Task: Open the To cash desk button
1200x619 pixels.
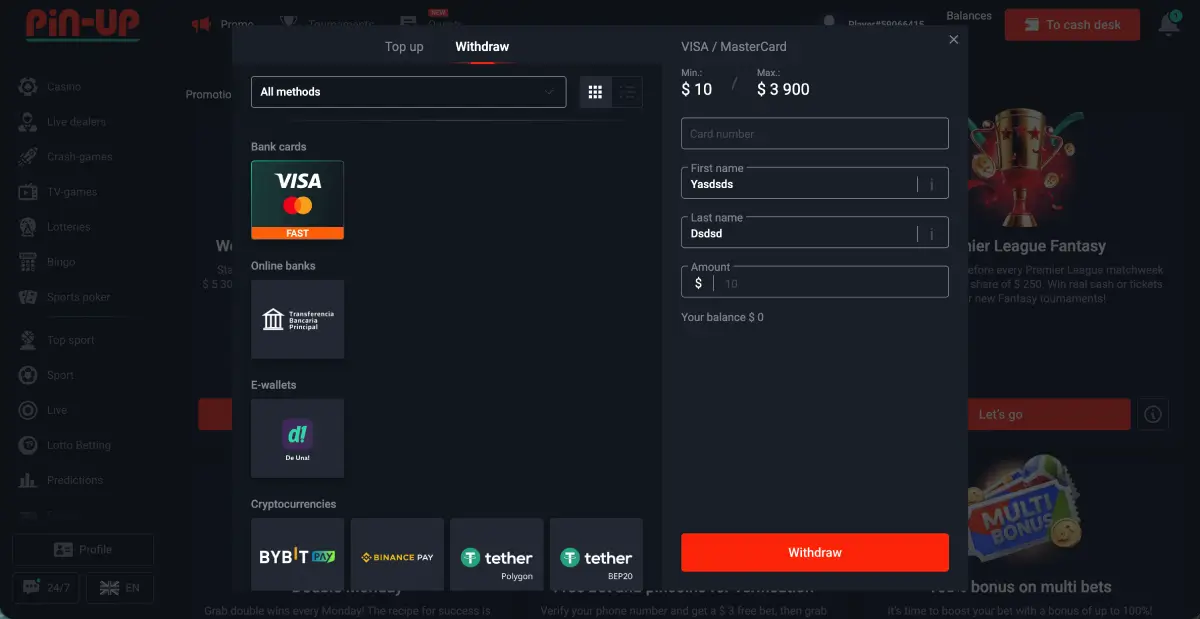Action: pos(1072,25)
